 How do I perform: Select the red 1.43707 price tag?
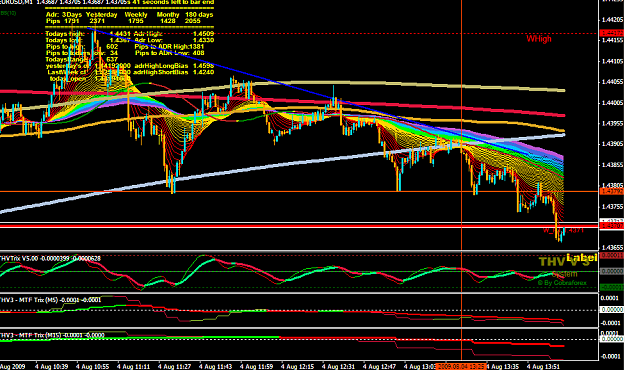click(611, 226)
